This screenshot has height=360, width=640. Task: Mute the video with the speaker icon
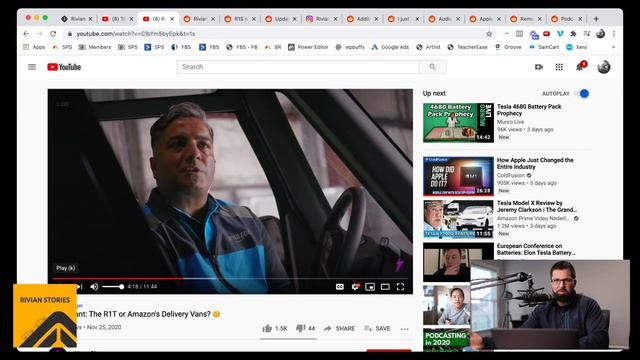point(94,287)
